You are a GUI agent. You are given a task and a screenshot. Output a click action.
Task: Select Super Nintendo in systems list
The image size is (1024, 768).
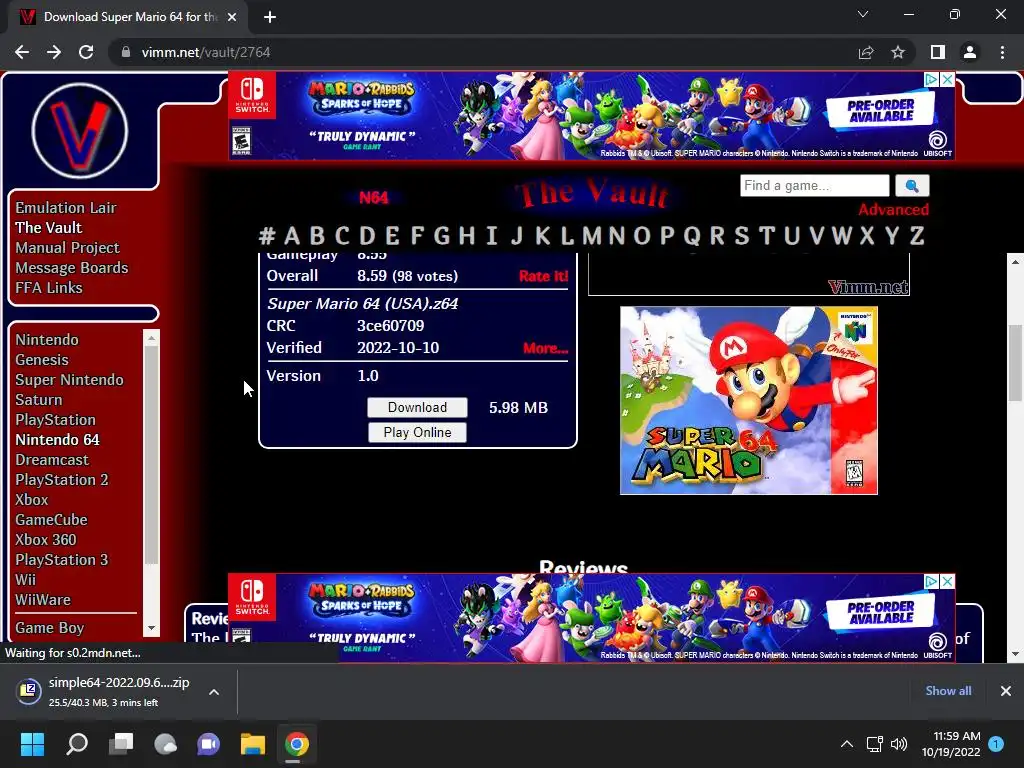point(69,380)
